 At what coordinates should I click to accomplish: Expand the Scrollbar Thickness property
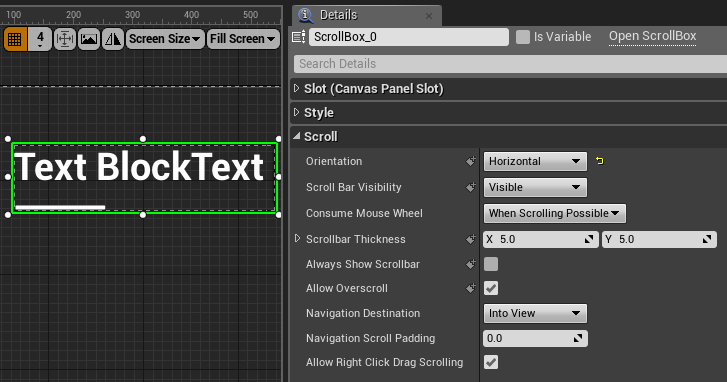297,238
